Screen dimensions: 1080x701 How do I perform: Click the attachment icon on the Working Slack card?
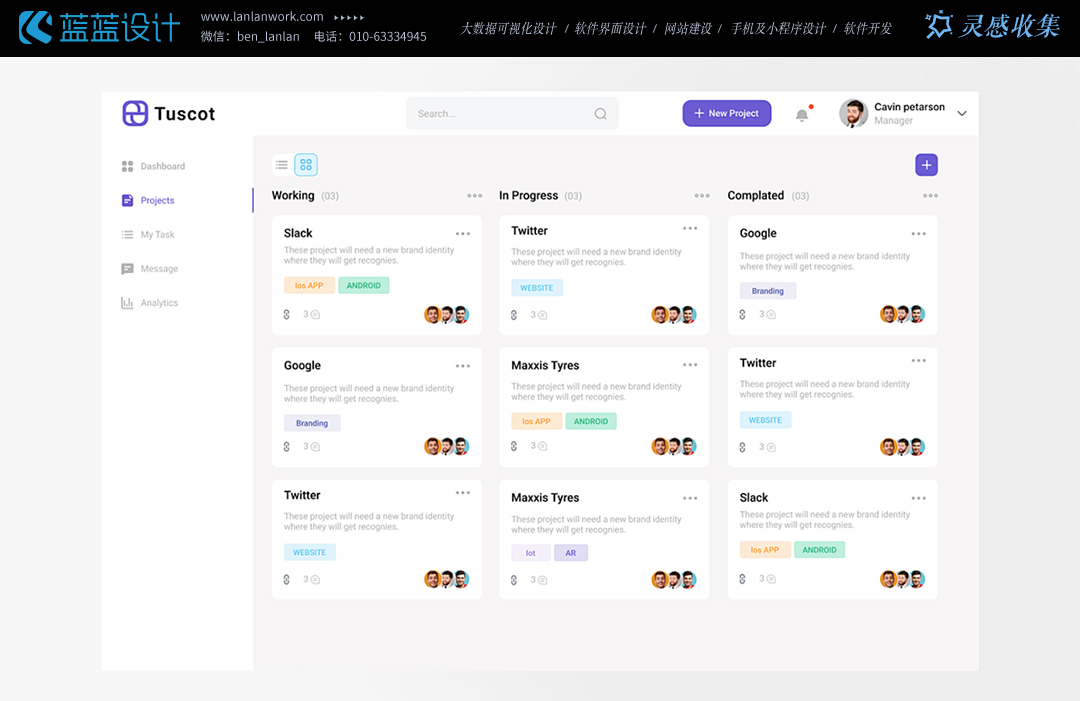[x=287, y=314]
